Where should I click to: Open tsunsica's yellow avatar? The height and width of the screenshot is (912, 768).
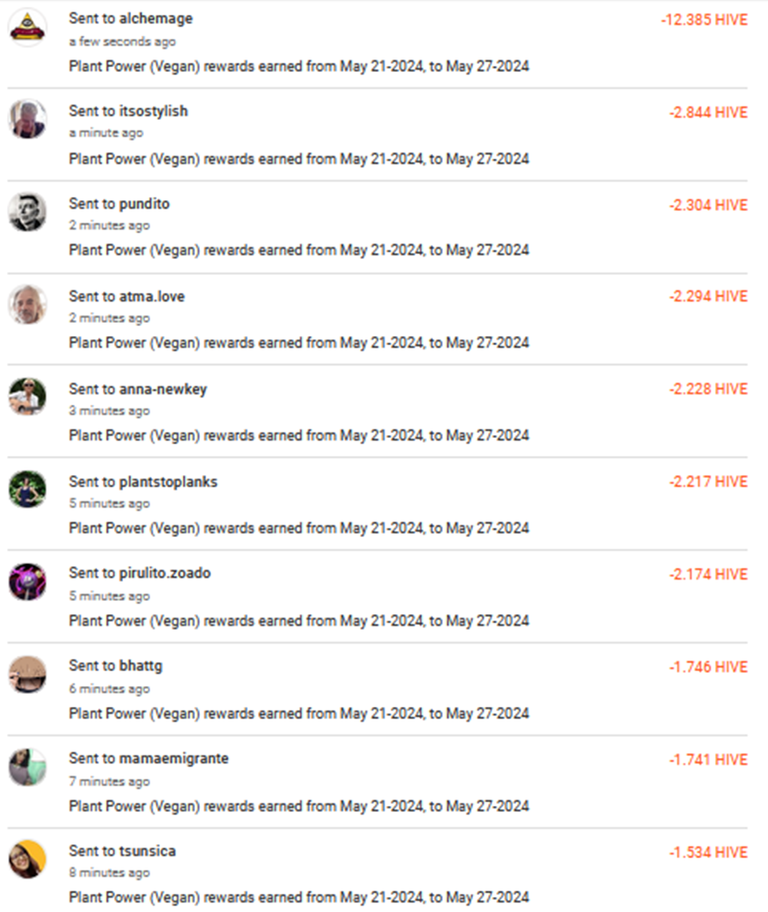[27, 859]
